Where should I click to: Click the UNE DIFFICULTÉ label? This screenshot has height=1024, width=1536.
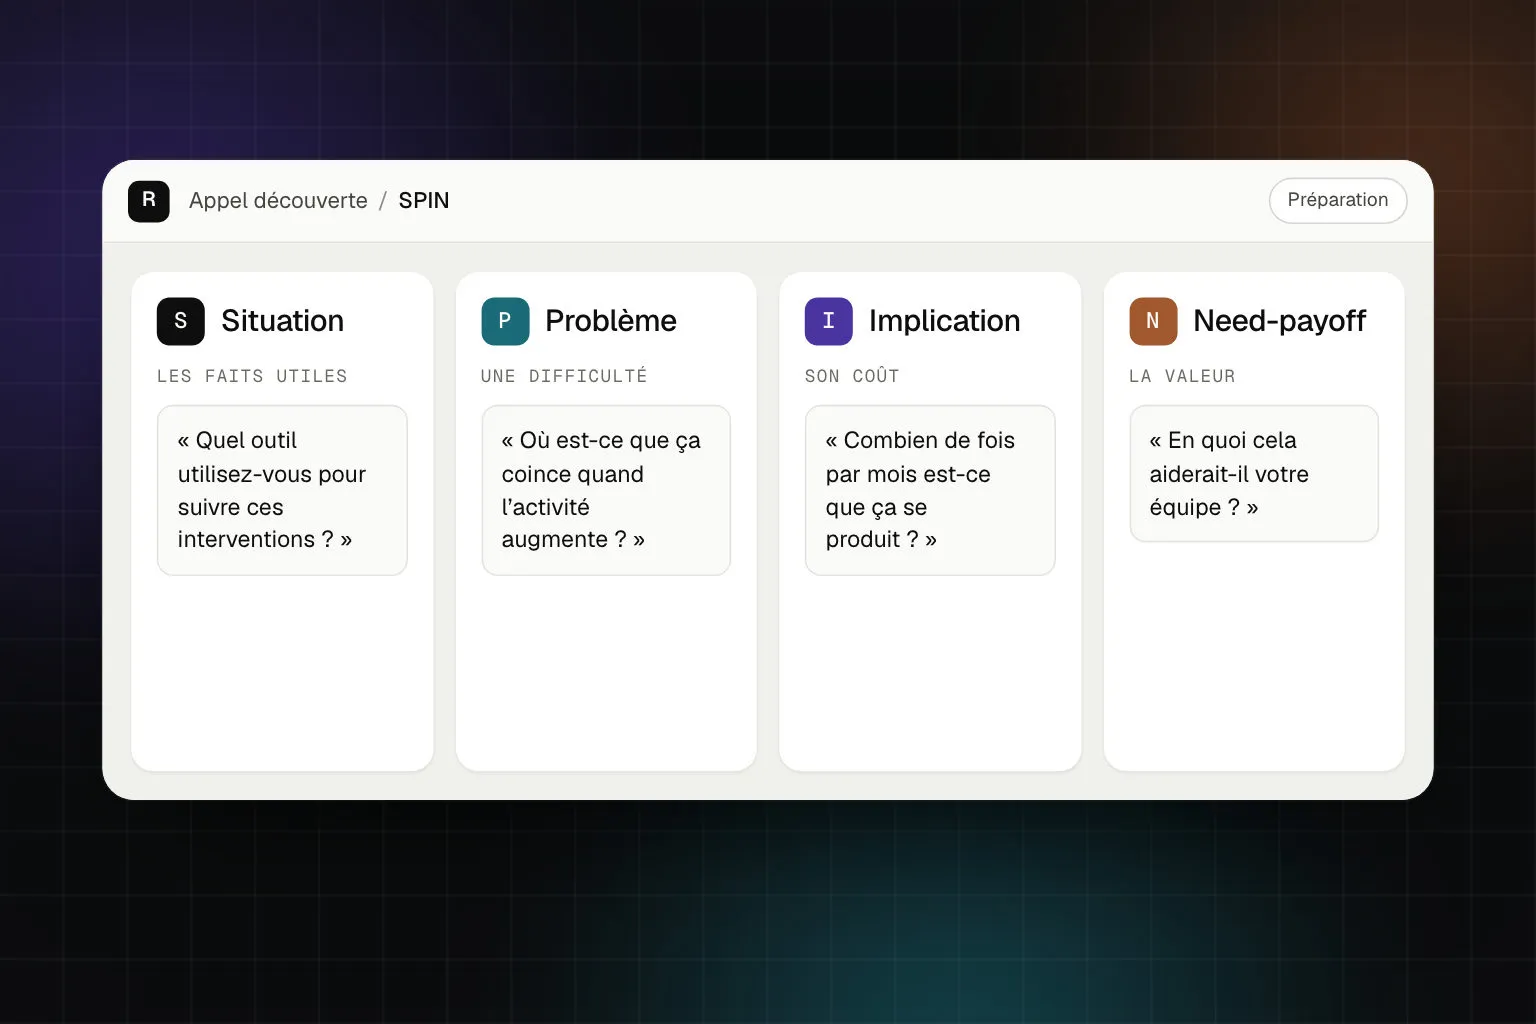[x=564, y=376]
